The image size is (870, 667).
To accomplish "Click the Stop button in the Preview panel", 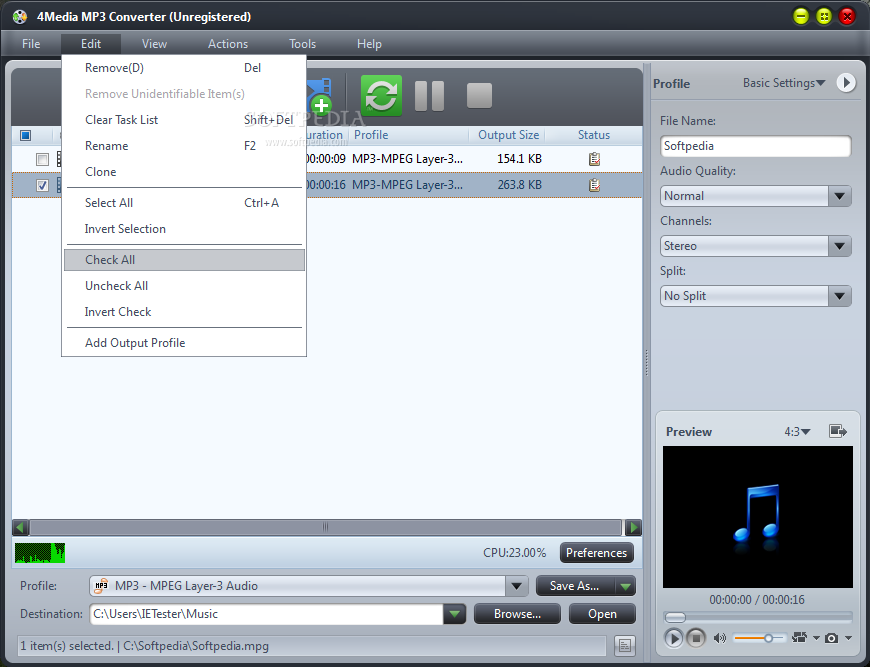I will pyautogui.click(x=696, y=638).
